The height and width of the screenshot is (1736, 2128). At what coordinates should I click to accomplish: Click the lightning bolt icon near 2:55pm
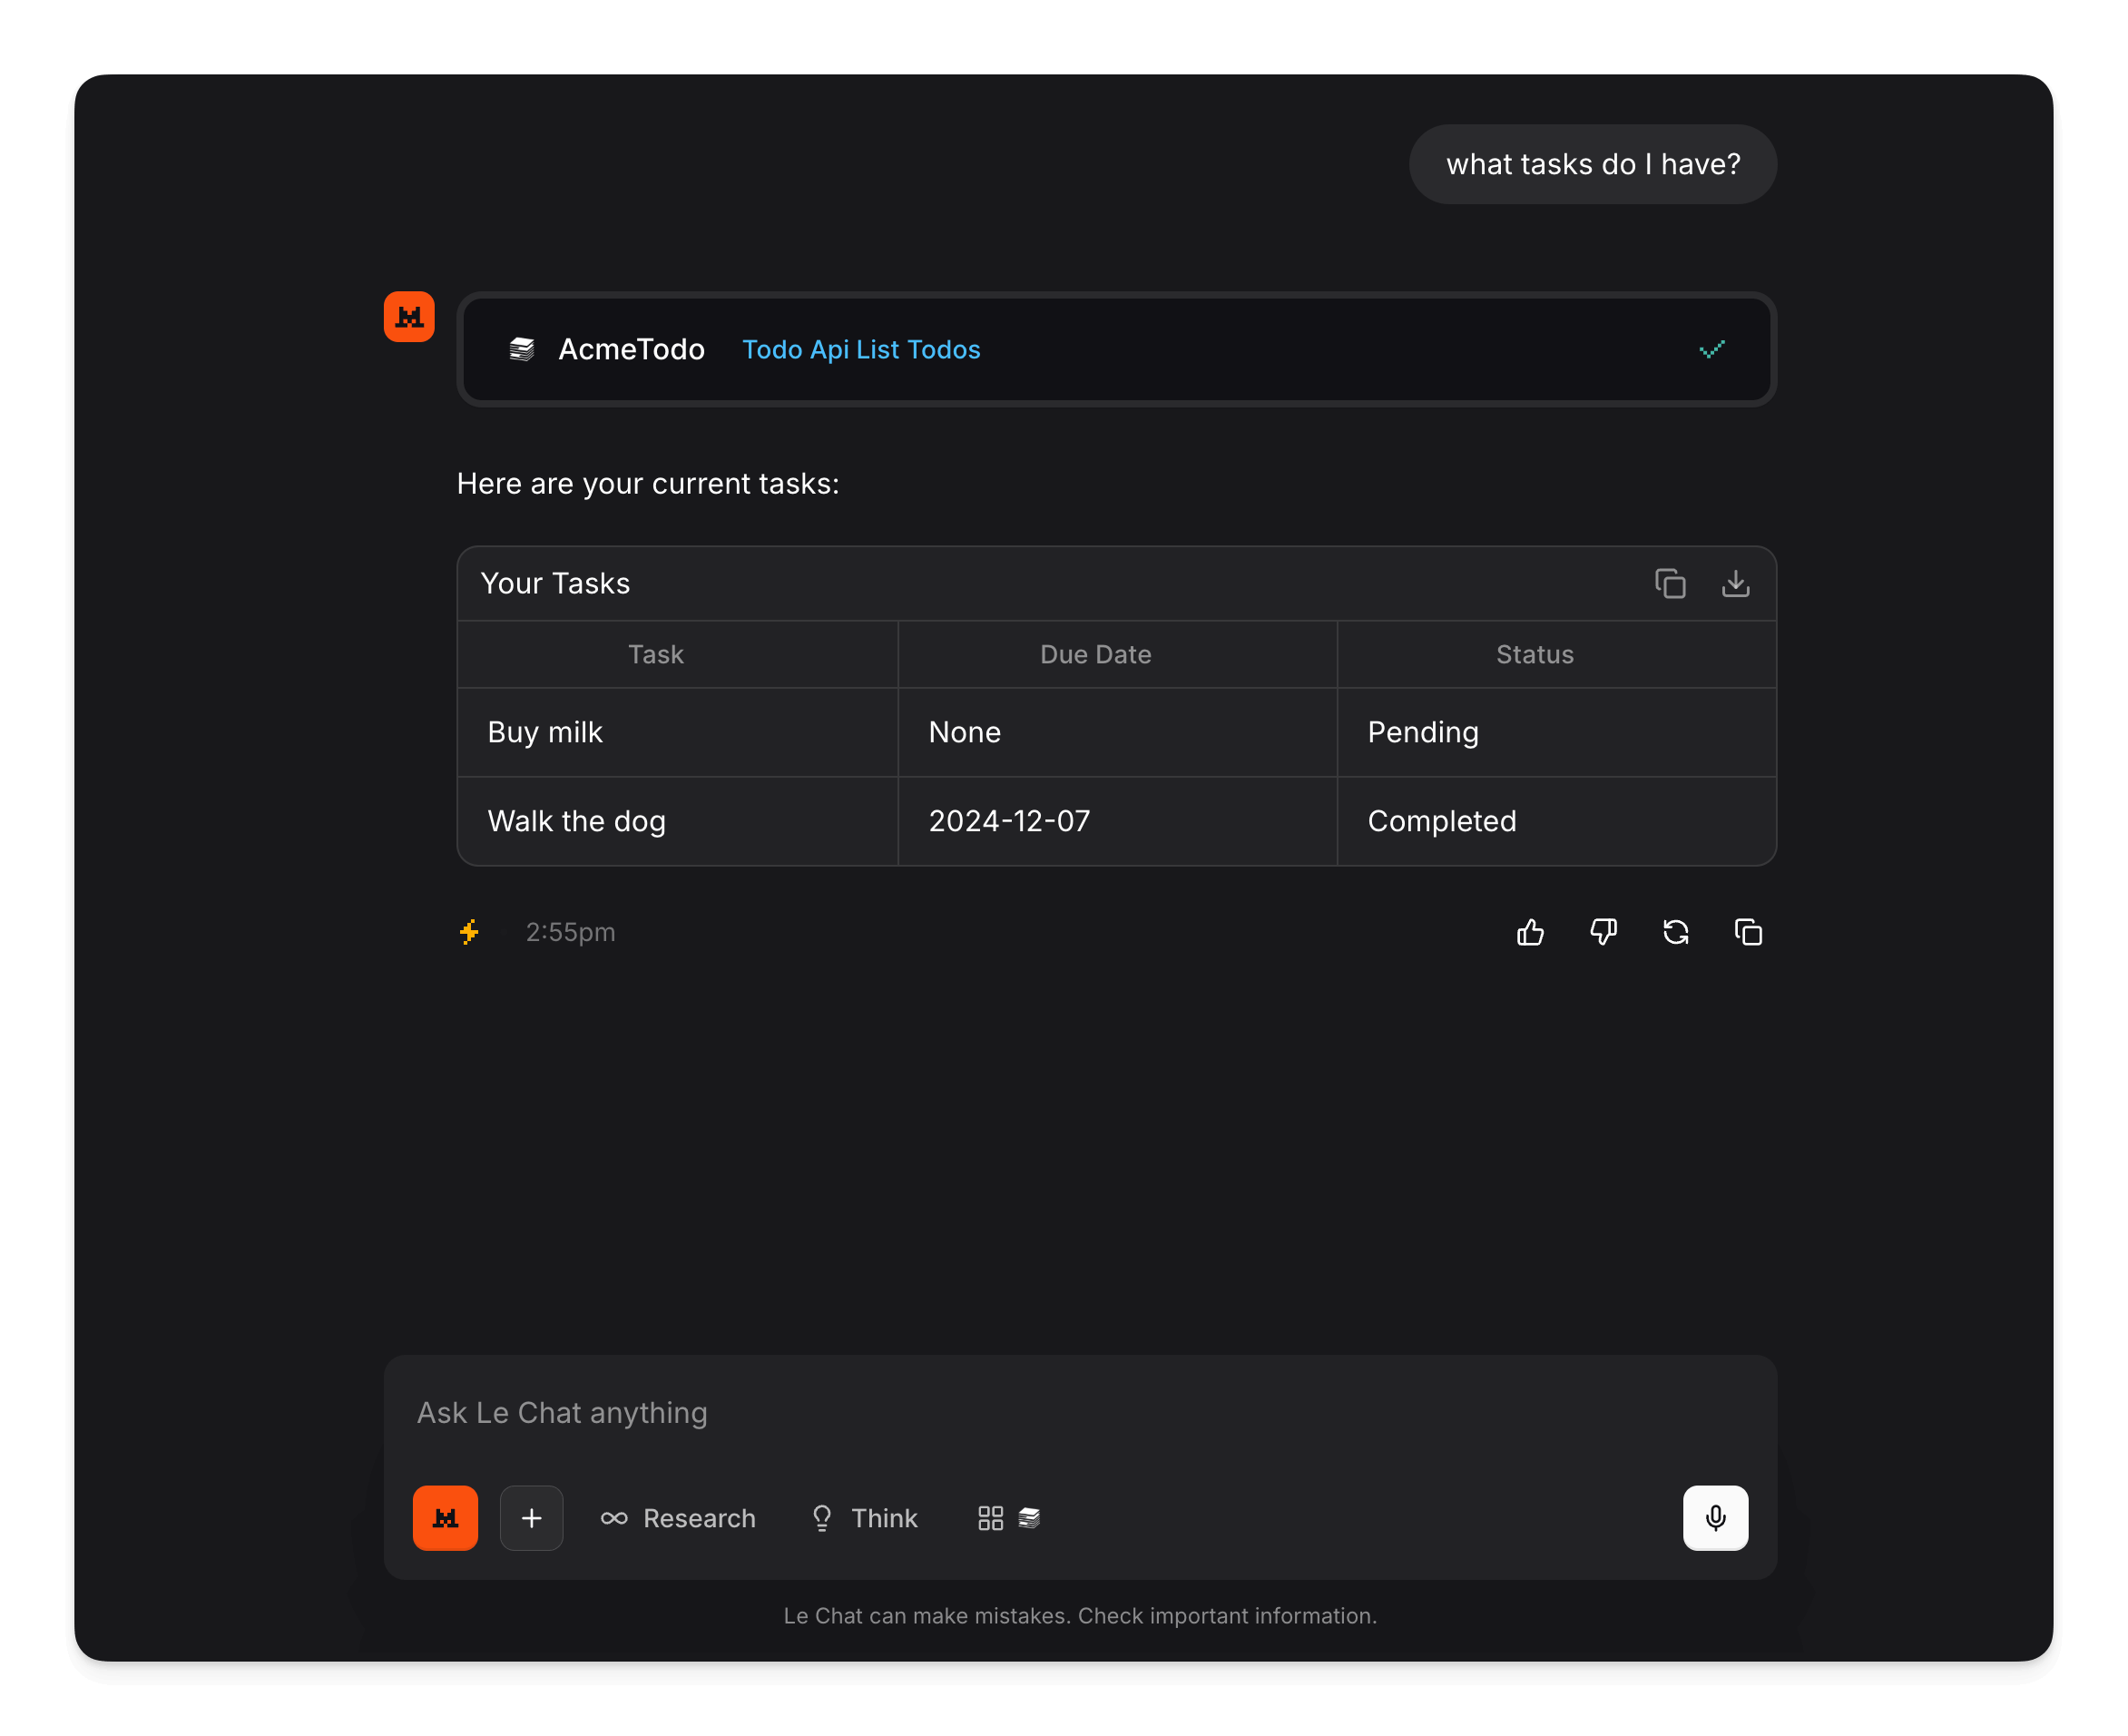pos(469,932)
